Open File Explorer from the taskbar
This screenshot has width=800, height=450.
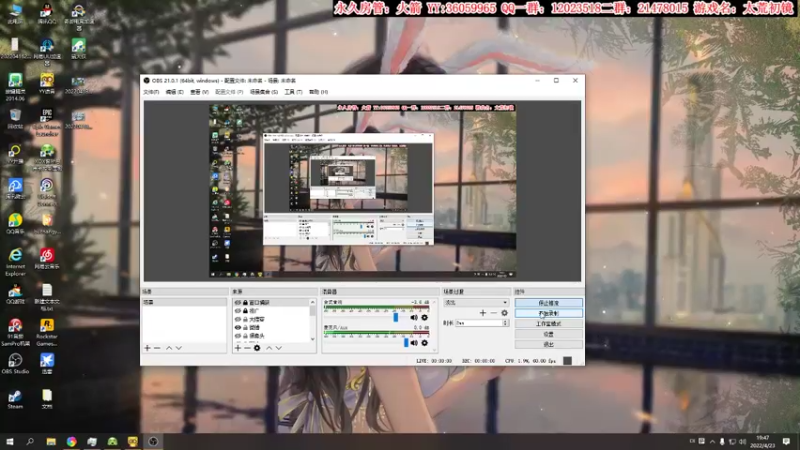pos(51,441)
